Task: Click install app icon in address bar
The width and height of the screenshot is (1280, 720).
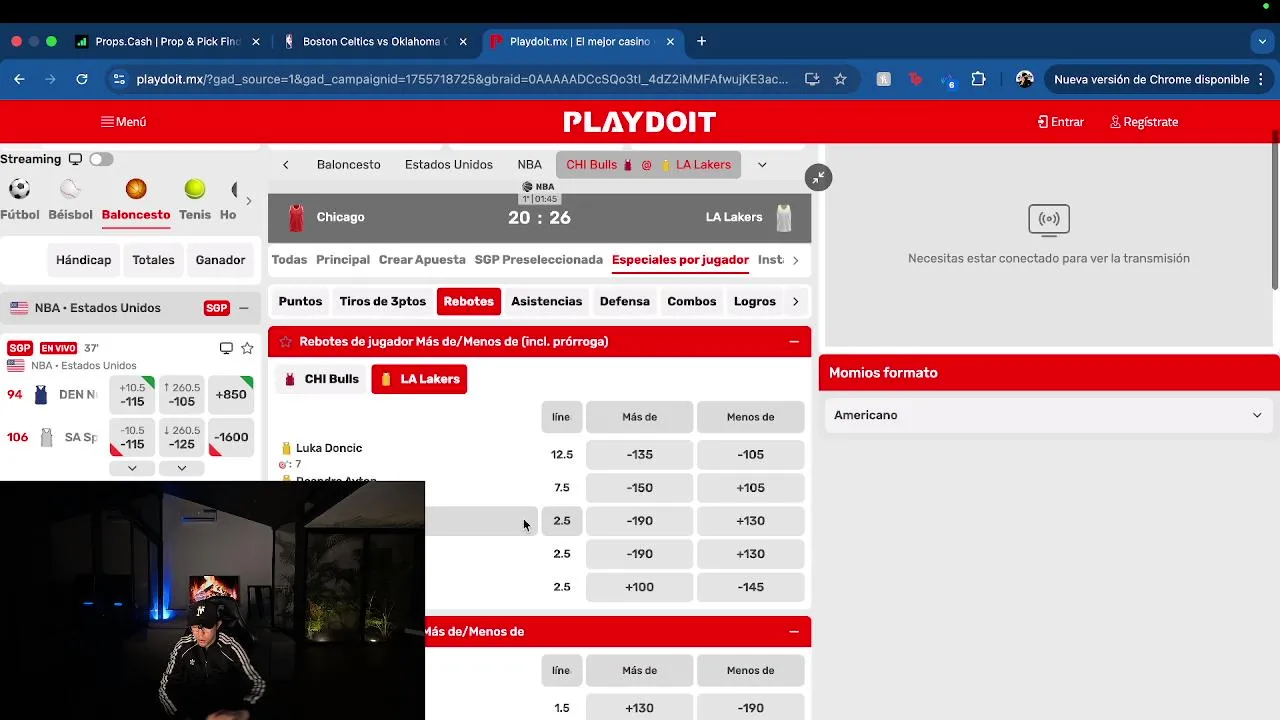Action: tap(812, 79)
